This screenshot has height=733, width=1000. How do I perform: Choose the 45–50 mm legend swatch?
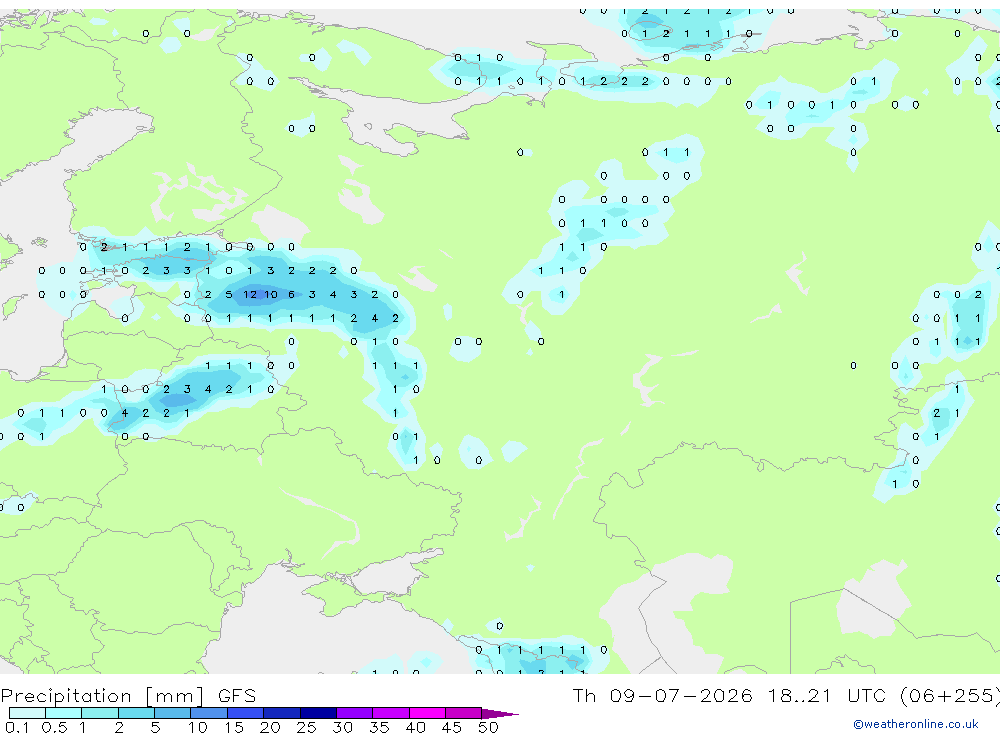(x=464, y=713)
